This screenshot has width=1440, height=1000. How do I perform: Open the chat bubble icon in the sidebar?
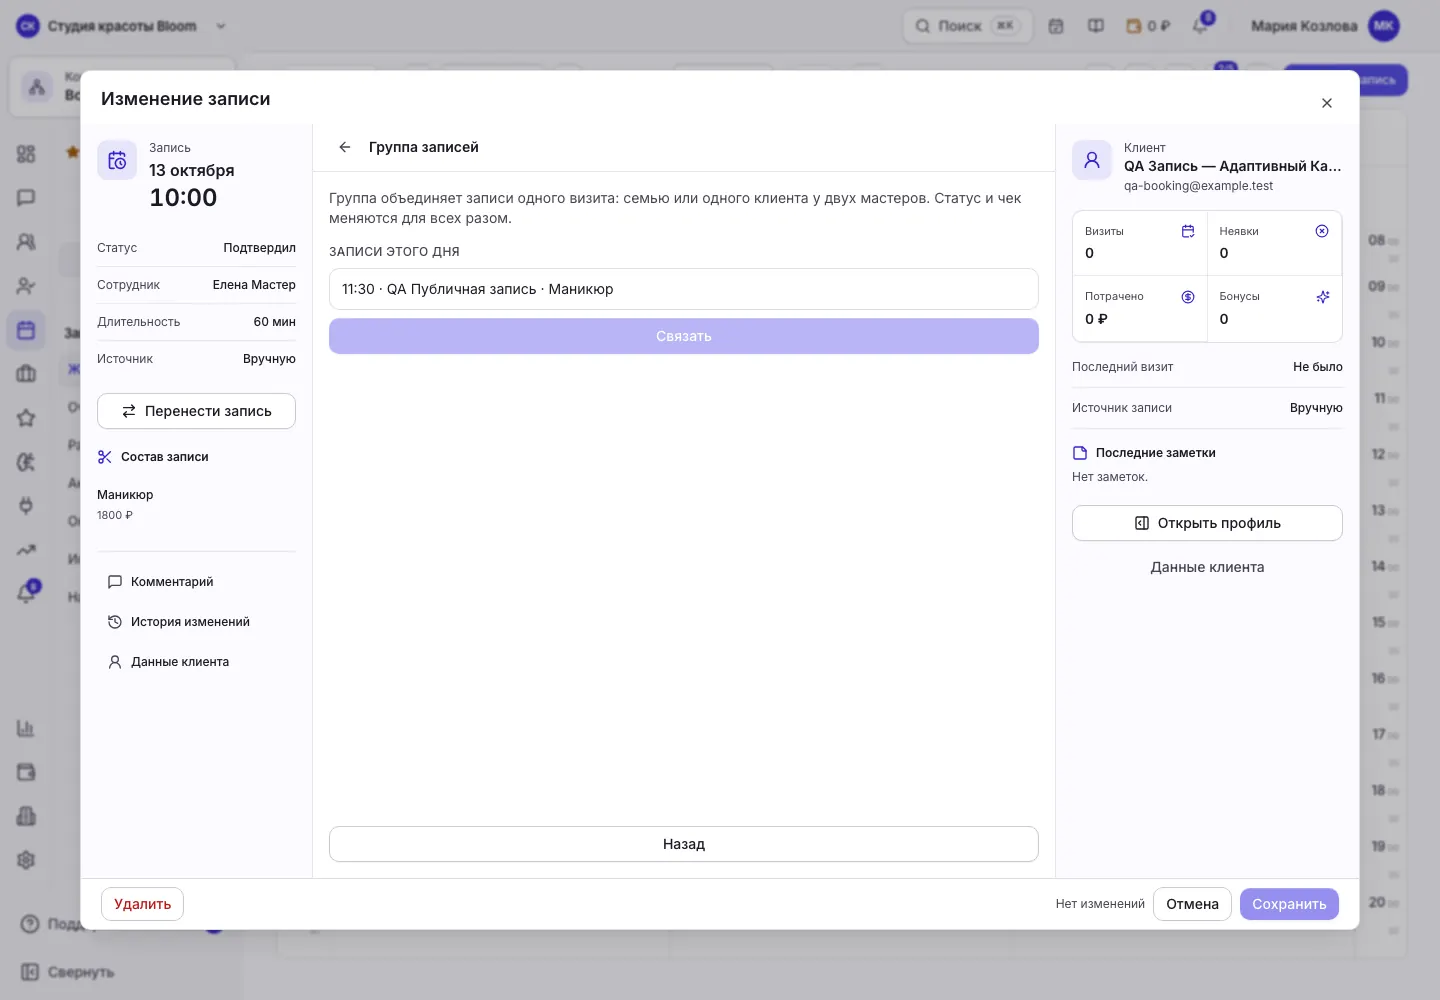point(26,198)
